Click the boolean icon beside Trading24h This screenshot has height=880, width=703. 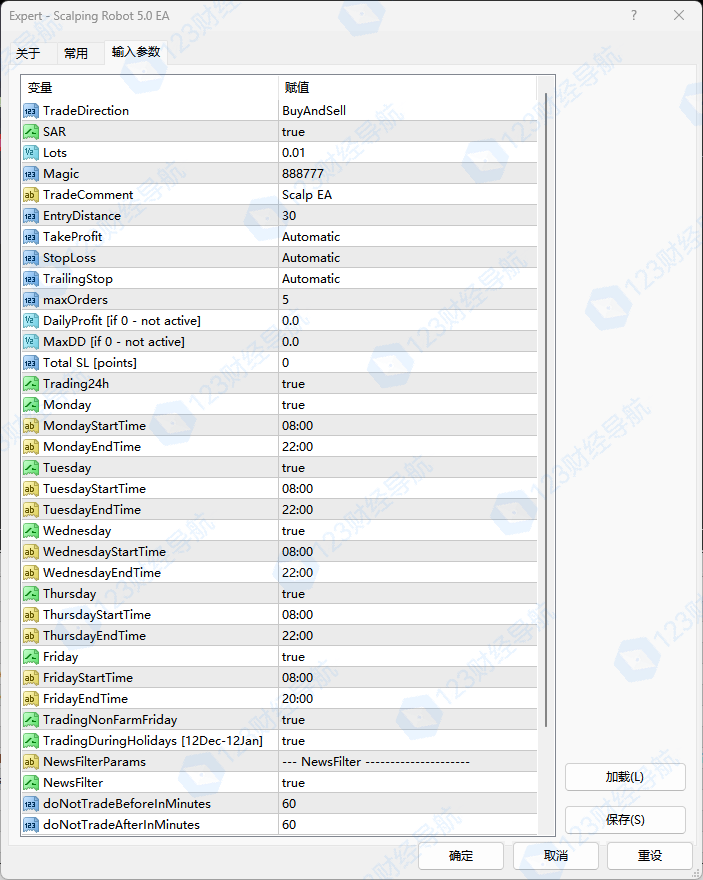point(31,384)
